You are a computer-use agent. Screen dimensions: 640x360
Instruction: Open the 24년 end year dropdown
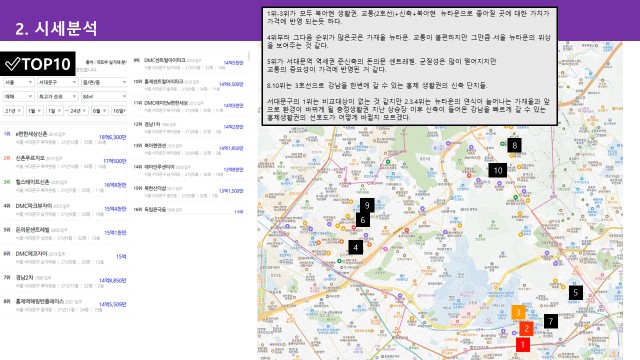pyautogui.click(x=78, y=111)
